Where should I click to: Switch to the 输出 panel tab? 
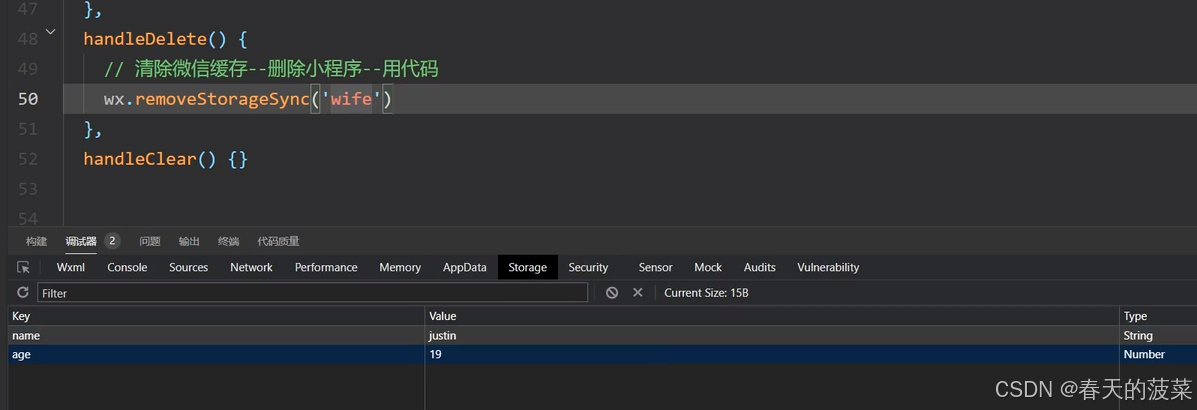point(189,241)
